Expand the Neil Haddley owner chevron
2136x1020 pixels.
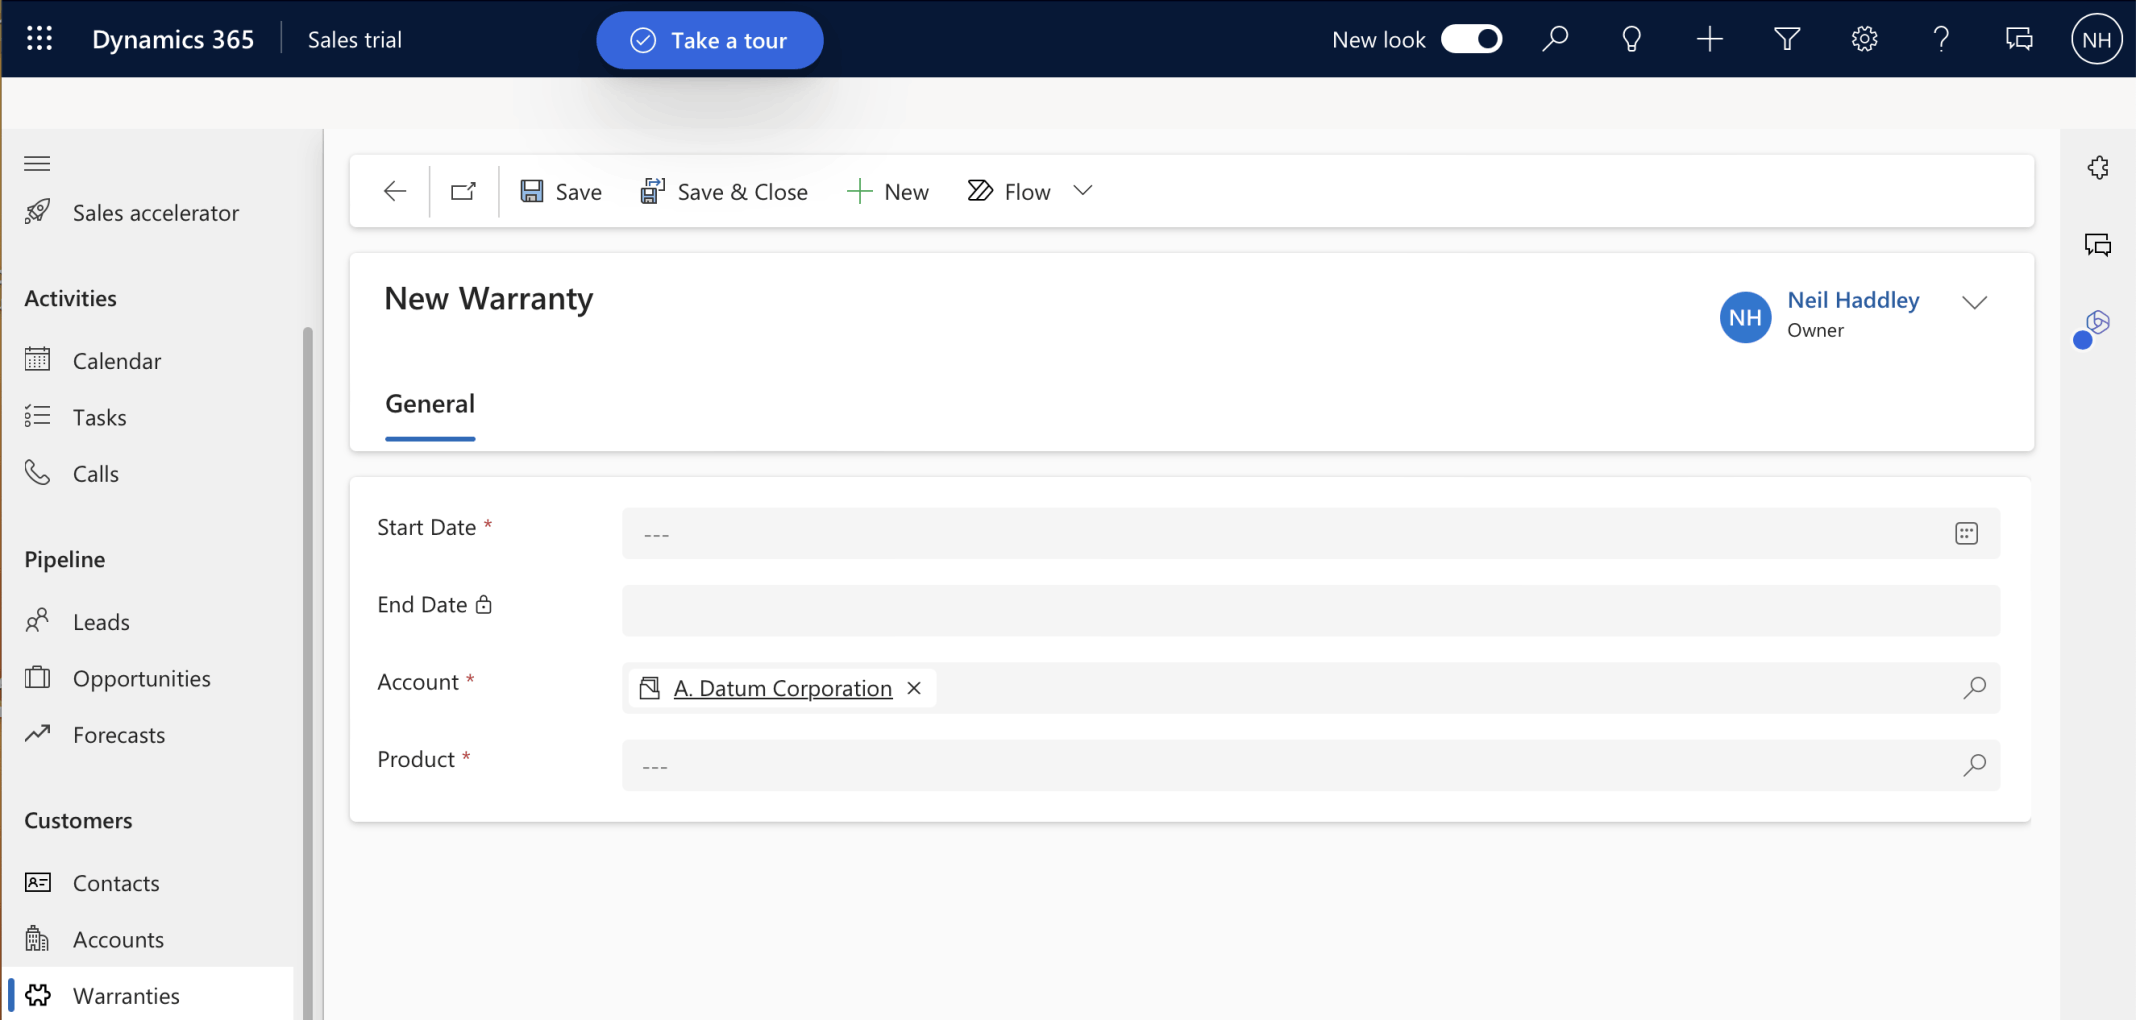(x=1976, y=302)
